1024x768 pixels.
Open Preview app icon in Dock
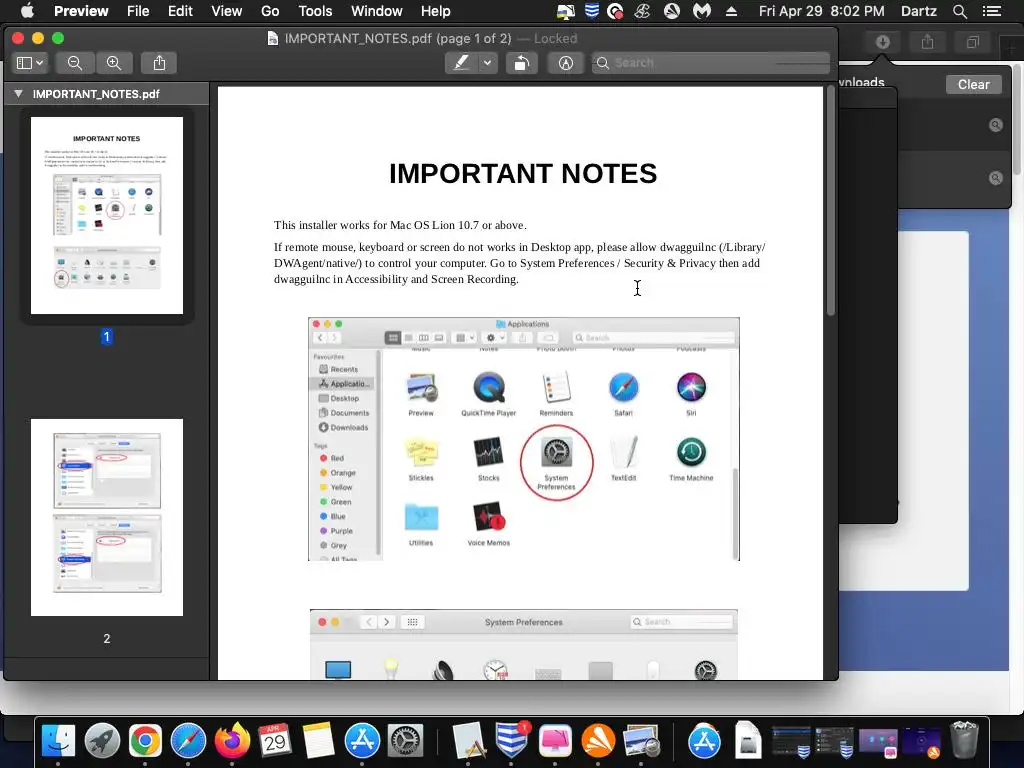(x=641, y=741)
